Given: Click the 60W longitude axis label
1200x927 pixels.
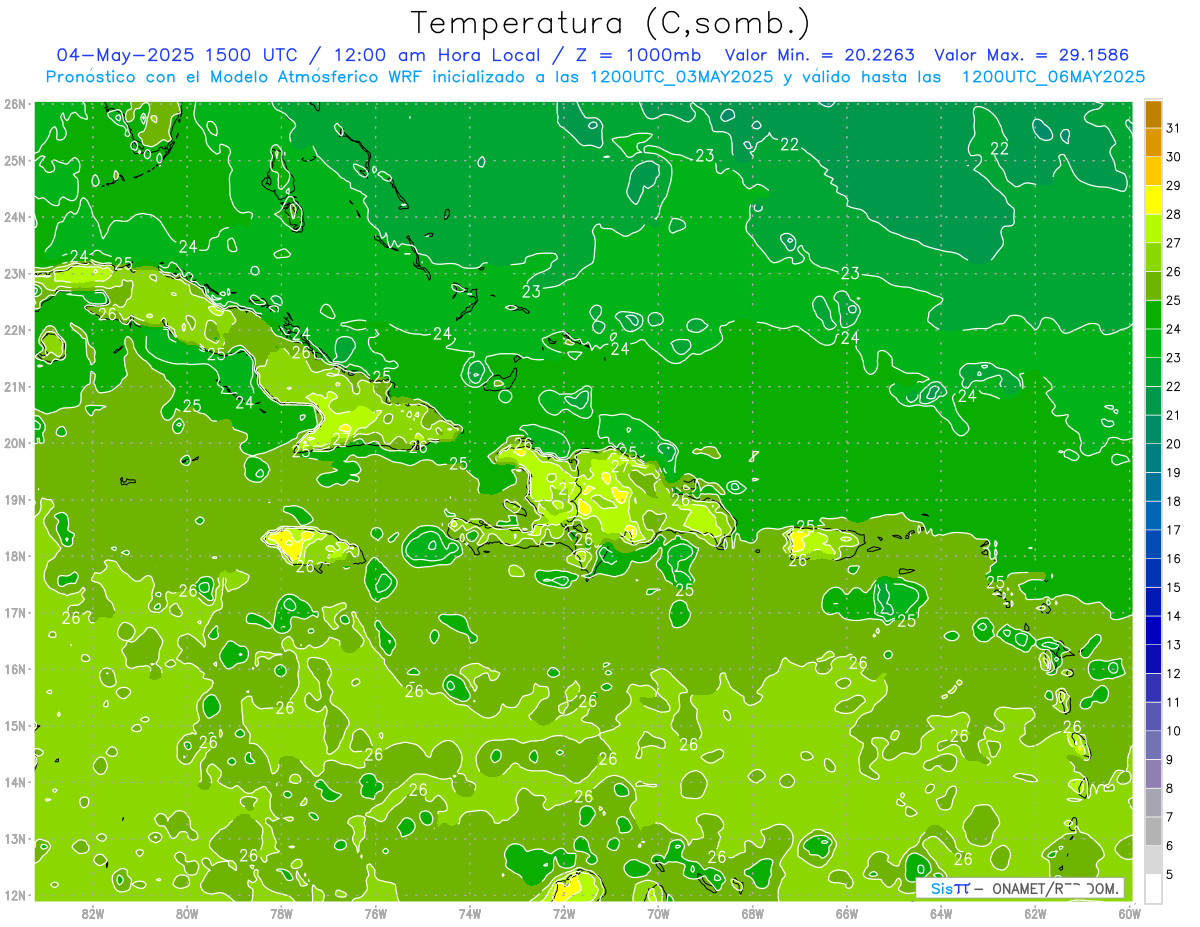Looking at the screenshot, I should [x=1129, y=914].
